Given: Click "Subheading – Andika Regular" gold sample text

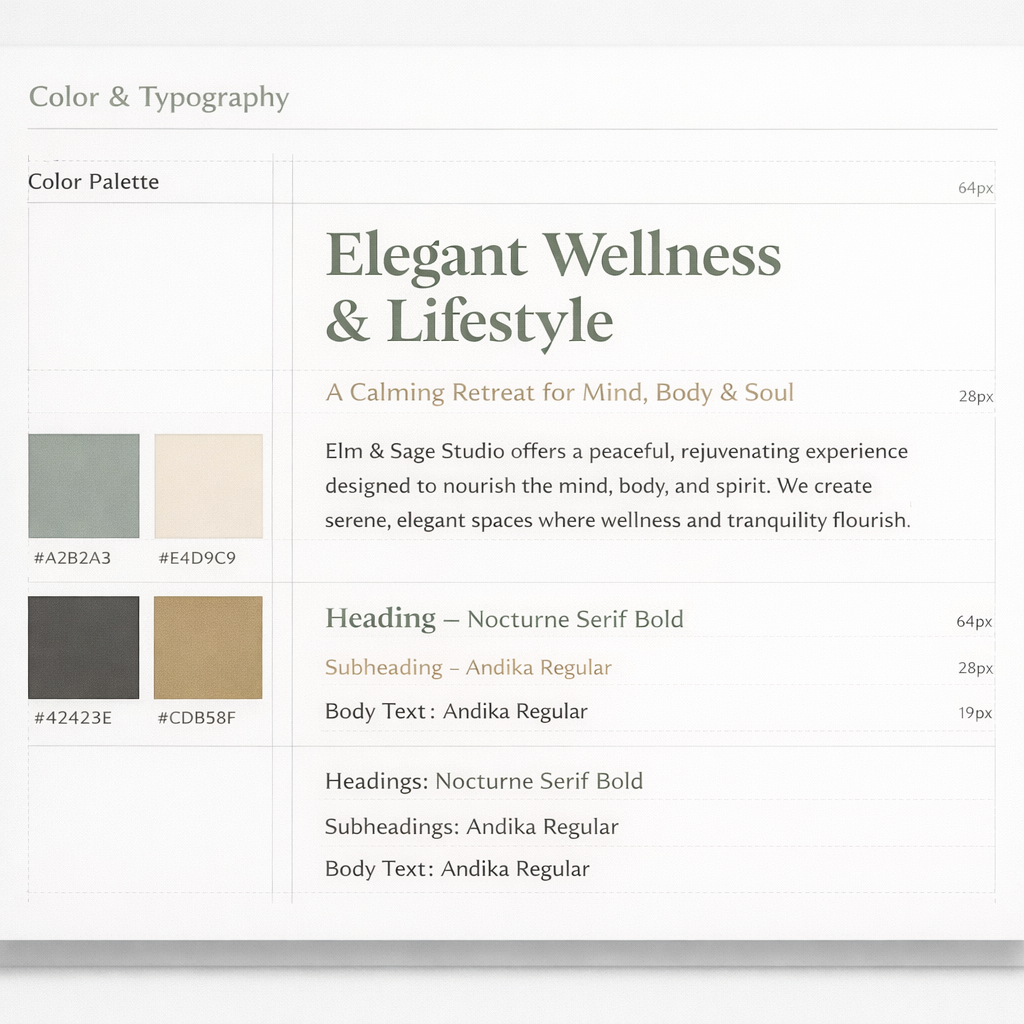Looking at the screenshot, I should [x=468, y=668].
